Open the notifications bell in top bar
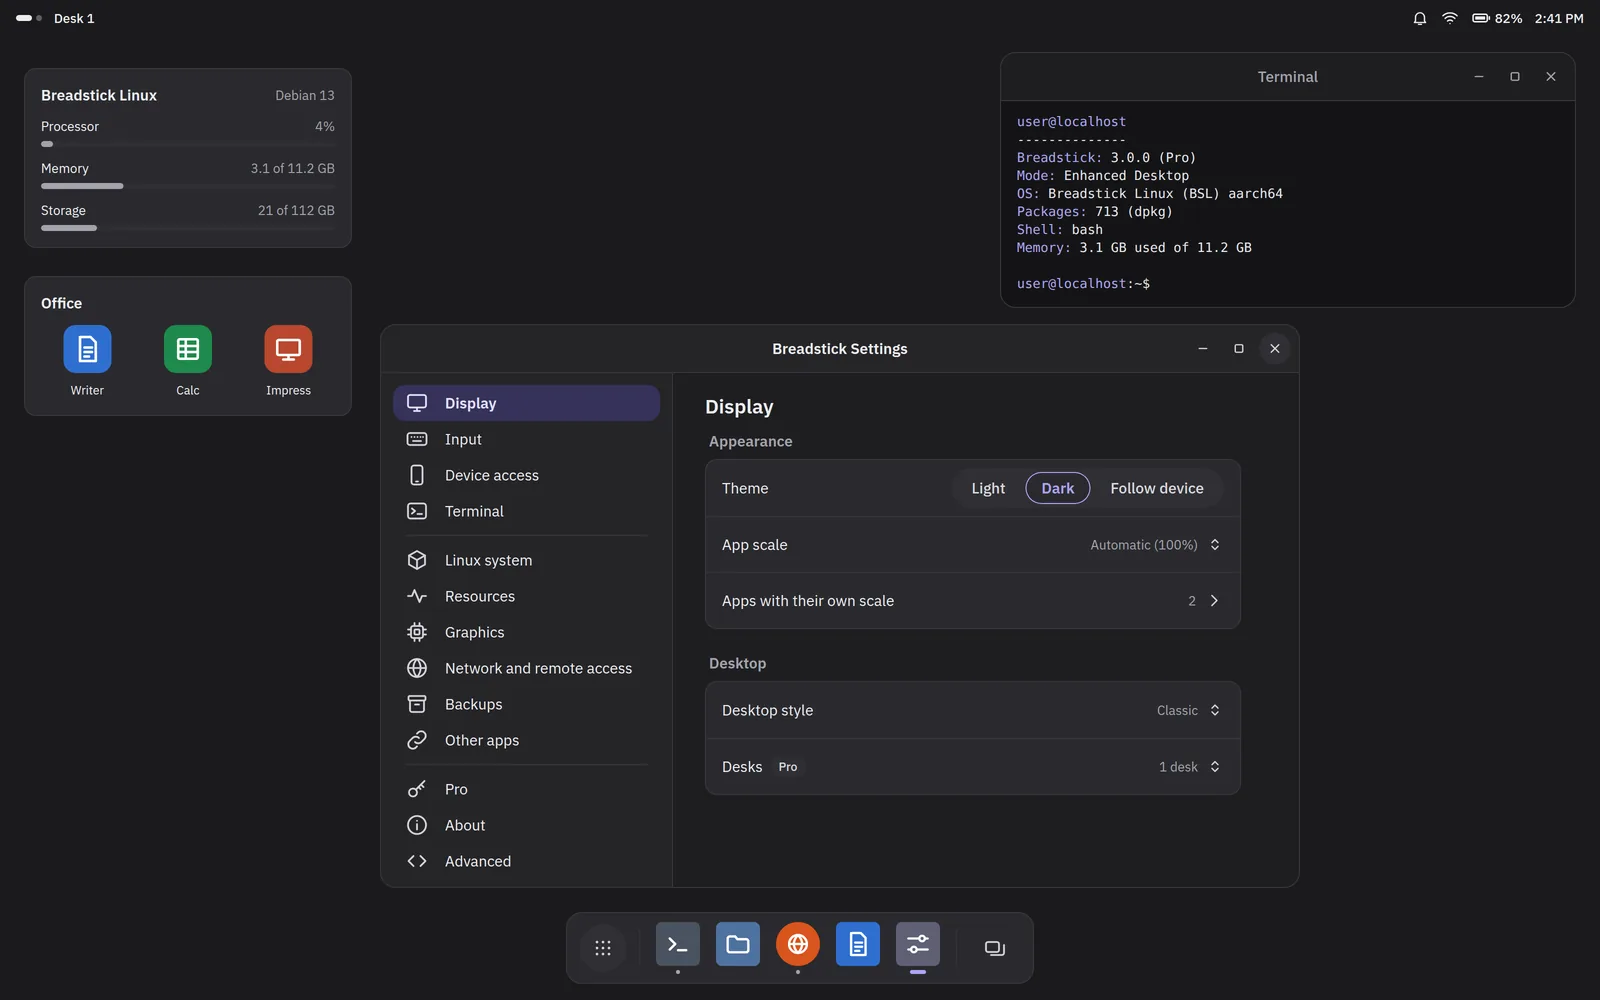The width and height of the screenshot is (1600, 1000). tap(1420, 18)
